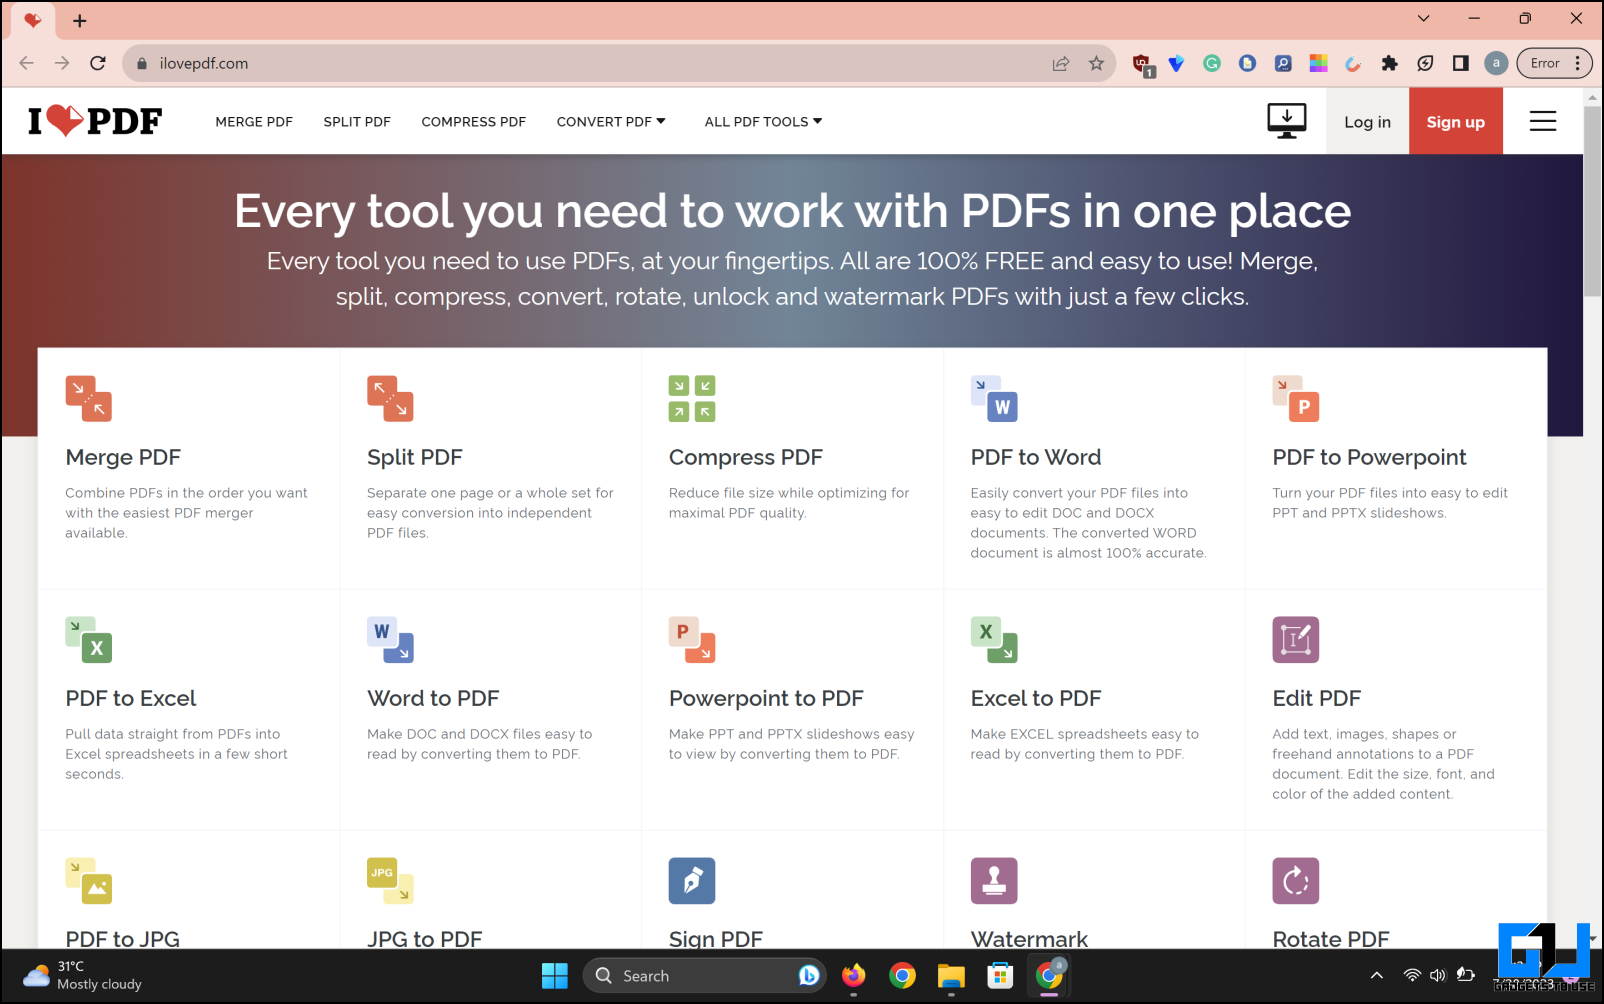
Task: Open the Windows Start menu
Action: point(555,976)
